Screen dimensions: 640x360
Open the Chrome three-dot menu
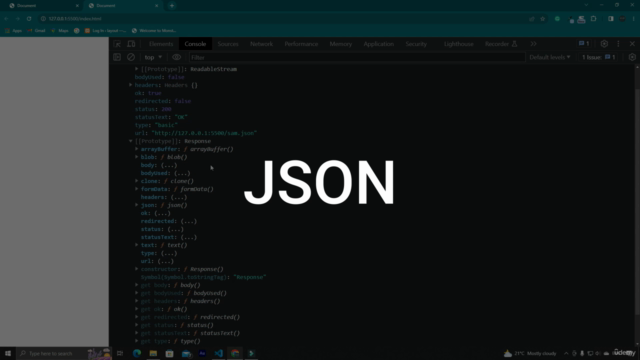pyautogui.click(x=633, y=19)
